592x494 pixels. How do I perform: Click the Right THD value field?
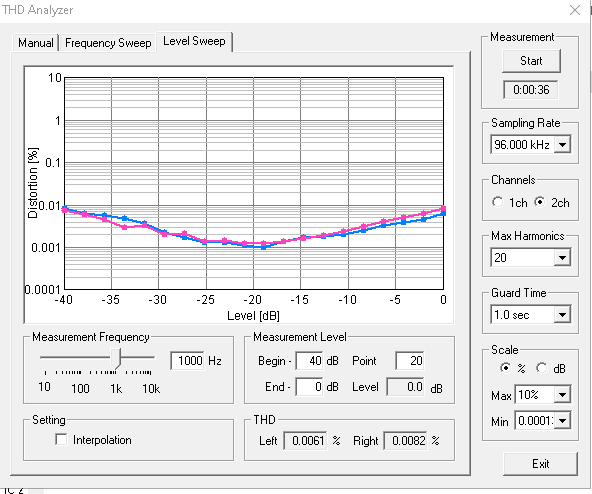click(405, 440)
